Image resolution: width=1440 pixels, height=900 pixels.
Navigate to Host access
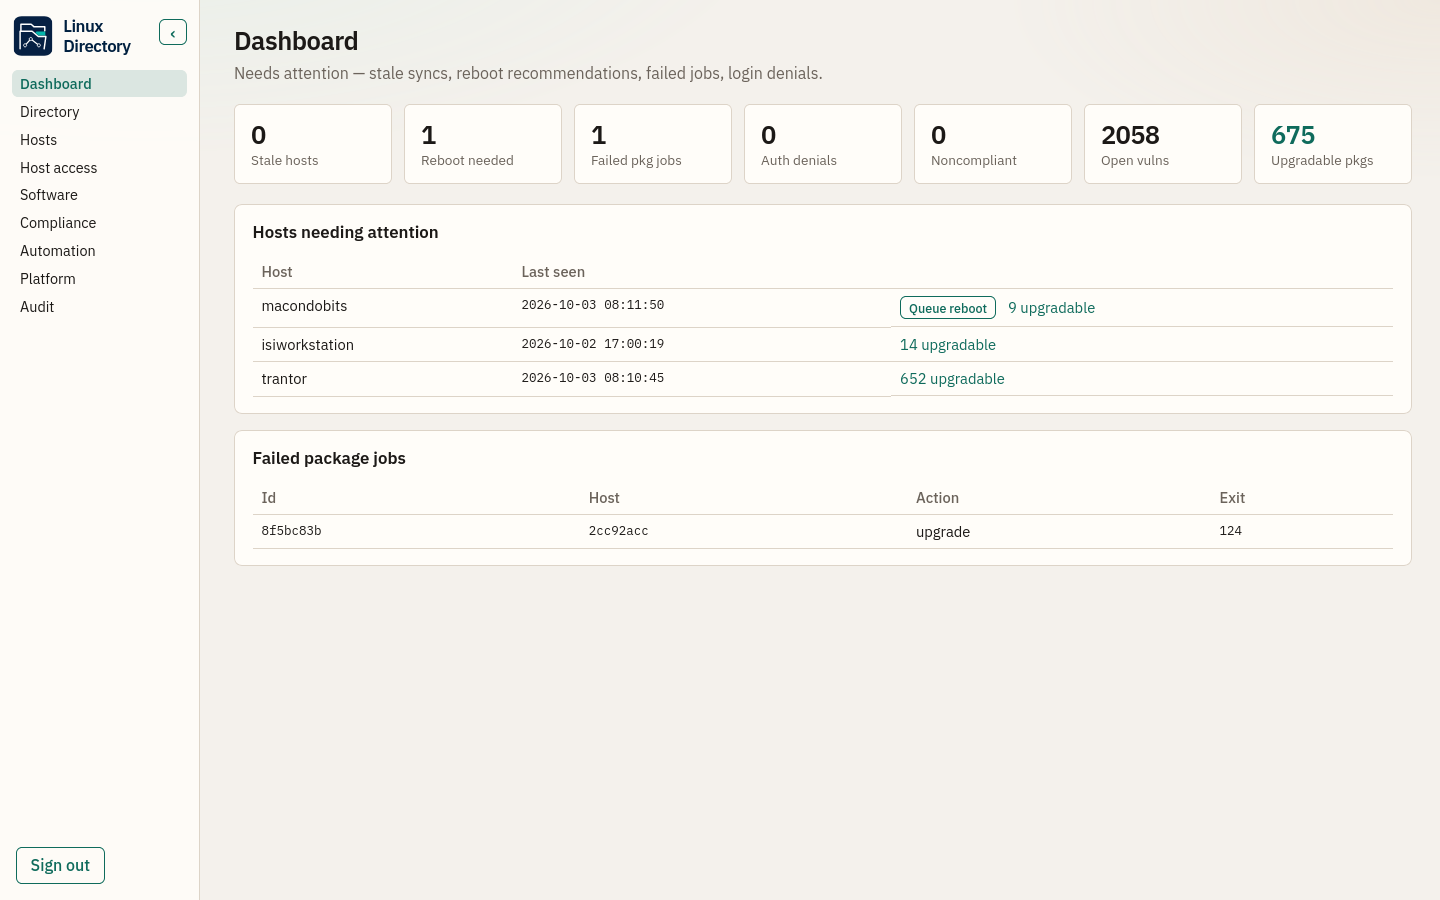click(99, 168)
